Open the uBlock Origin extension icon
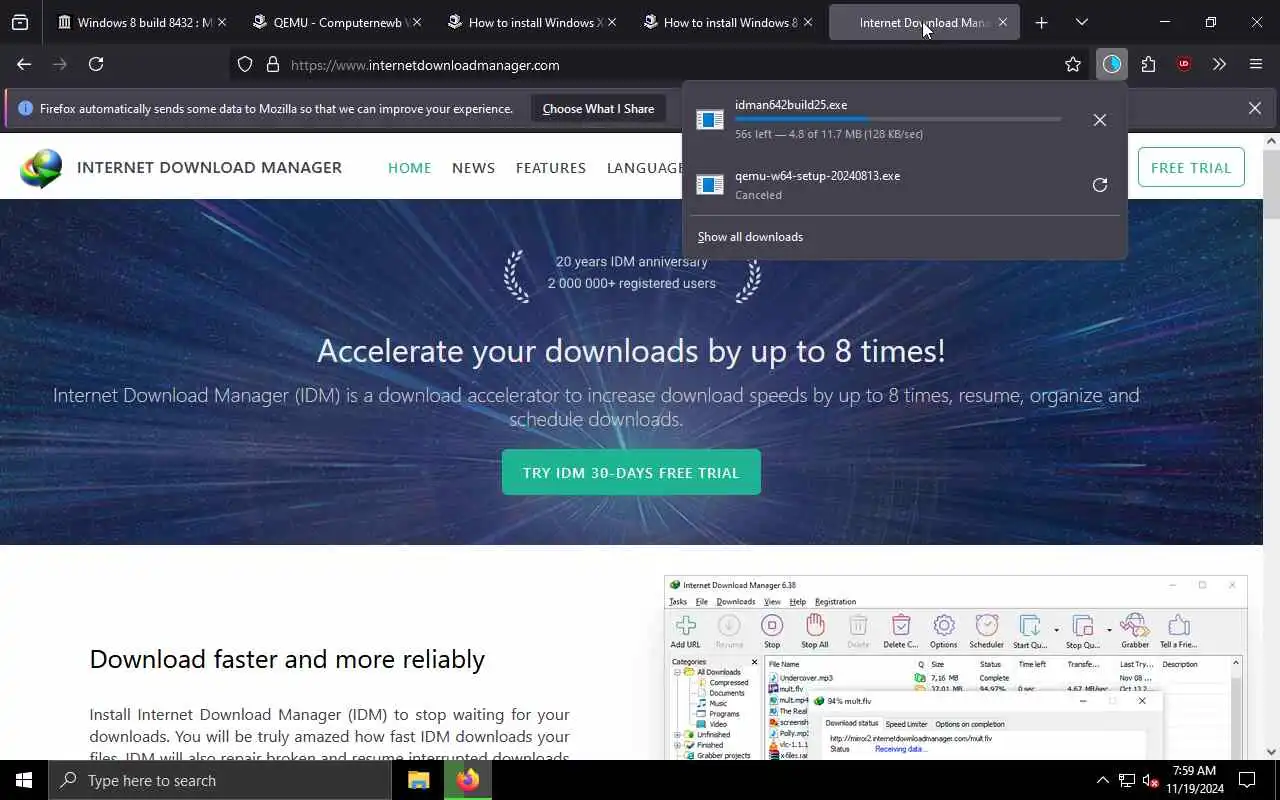 coord(1184,64)
